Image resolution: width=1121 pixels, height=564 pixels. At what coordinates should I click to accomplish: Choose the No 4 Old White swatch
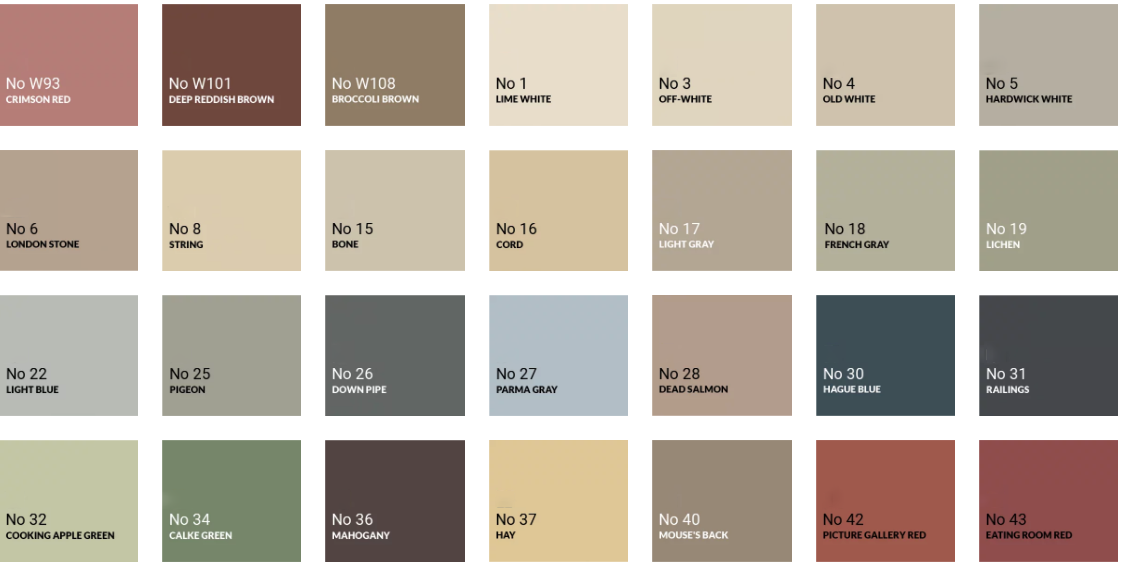pyautogui.click(x=885, y=65)
